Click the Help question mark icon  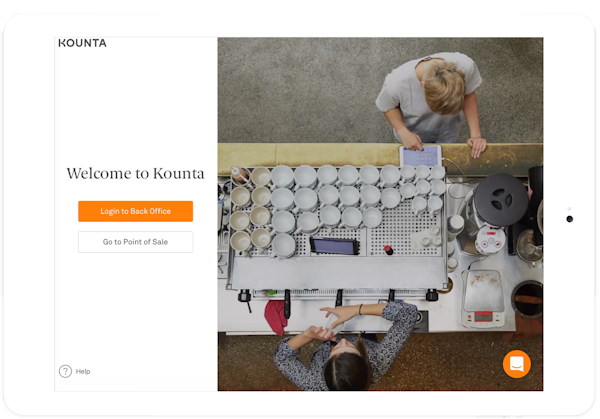[x=65, y=371]
